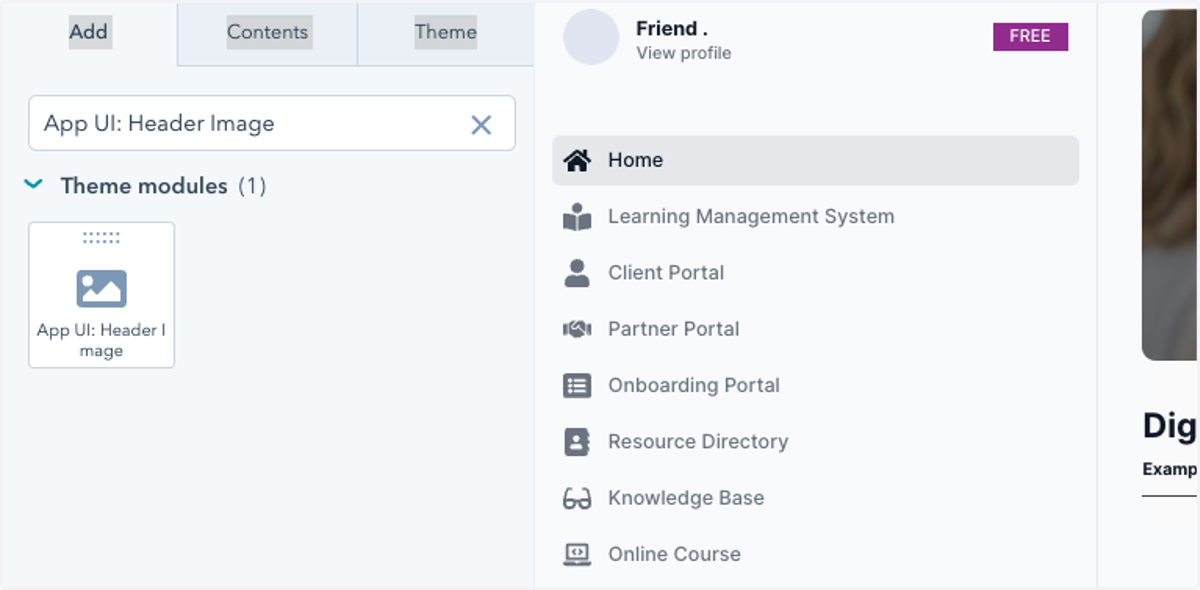Screen dimensions: 1200x590
Task: Click the Client Portal person icon
Action: [x=577, y=273]
